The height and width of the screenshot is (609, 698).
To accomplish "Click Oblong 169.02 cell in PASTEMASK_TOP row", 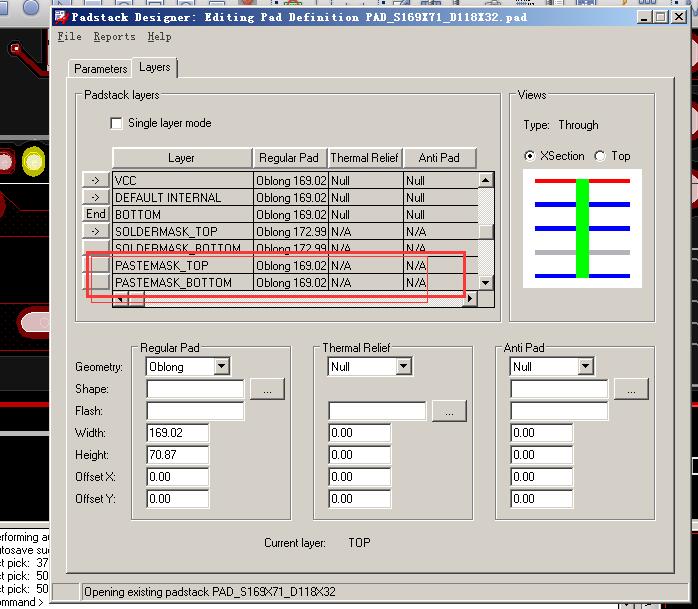I will (x=291, y=265).
